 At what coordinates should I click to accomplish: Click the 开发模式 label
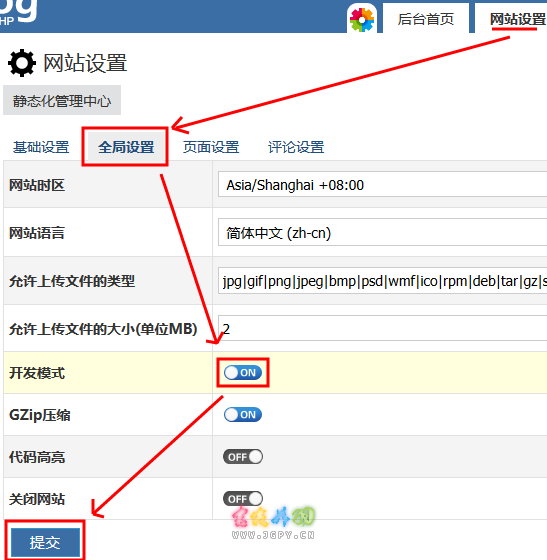coord(37,373)
